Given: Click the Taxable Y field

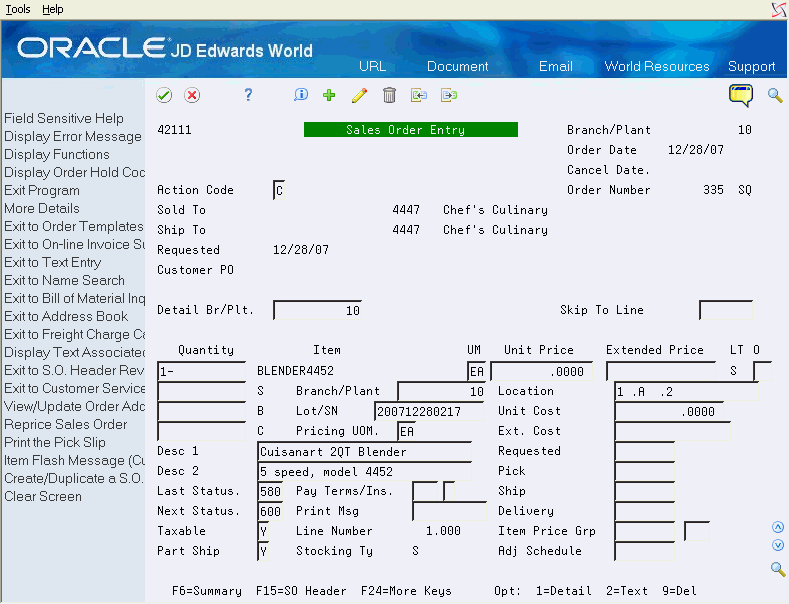Looking at the screenshot, I should coord(263,531).
